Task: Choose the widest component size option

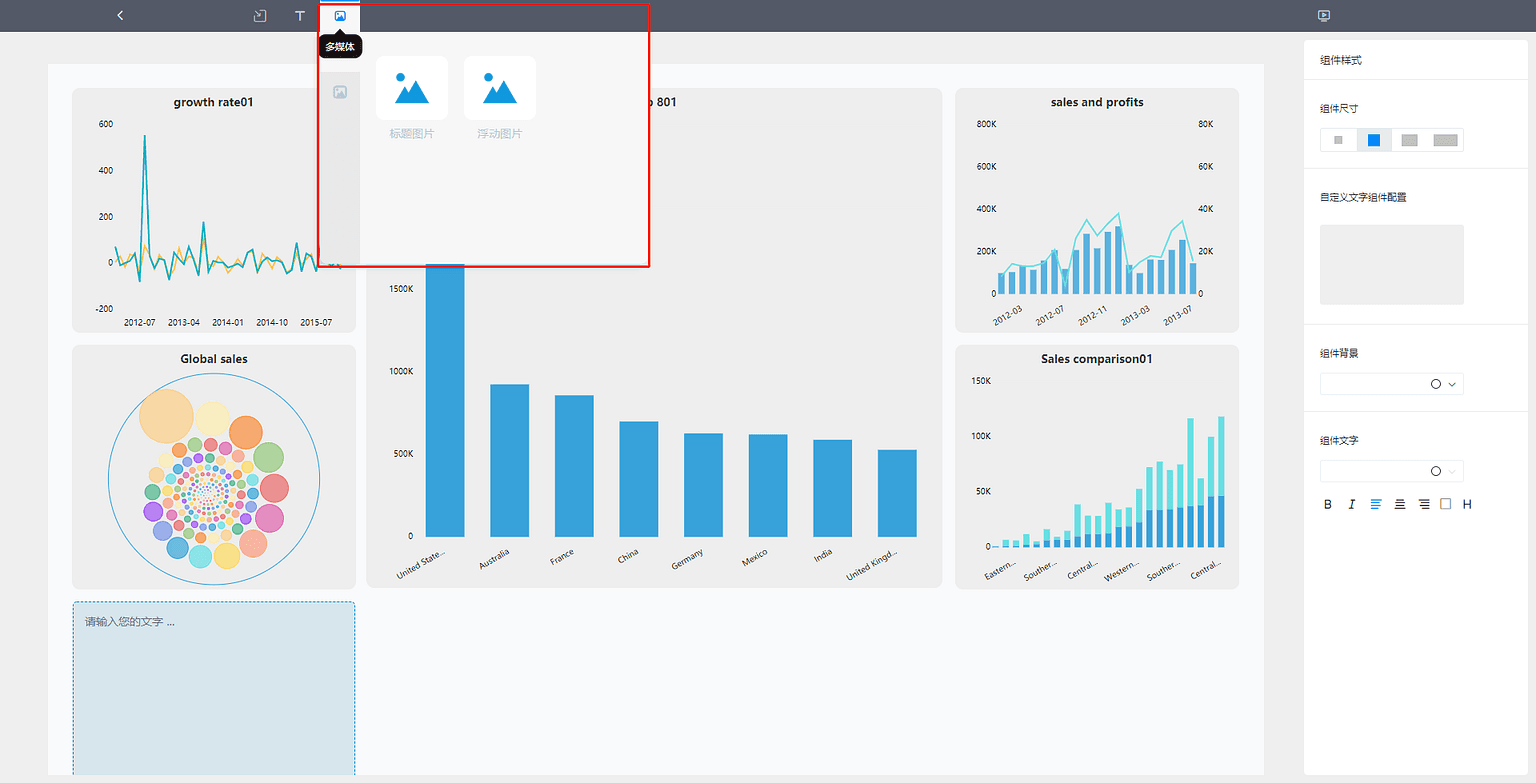Action: click(1445, 140)
